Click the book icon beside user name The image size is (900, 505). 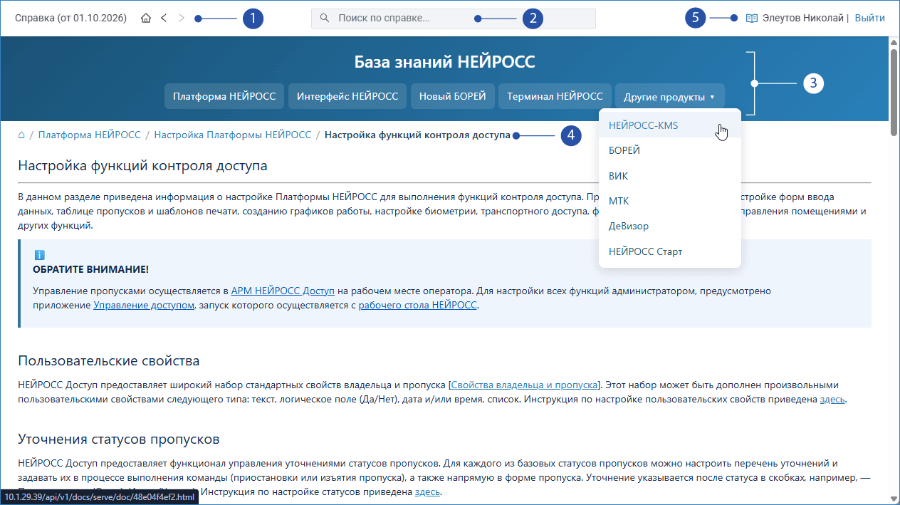click(x=751, y=18)
